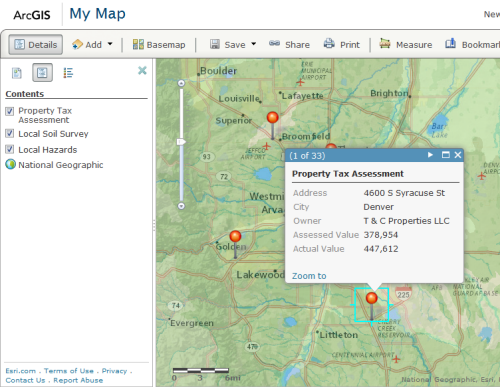The height and width of the screenshot is (387, 500).
Task: Click the Zoom to link
Action: 309,276
